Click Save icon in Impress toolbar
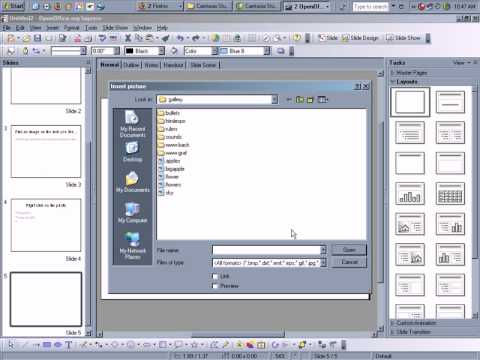The height and width of the screenshot is (360, 480). pos(37,38)
